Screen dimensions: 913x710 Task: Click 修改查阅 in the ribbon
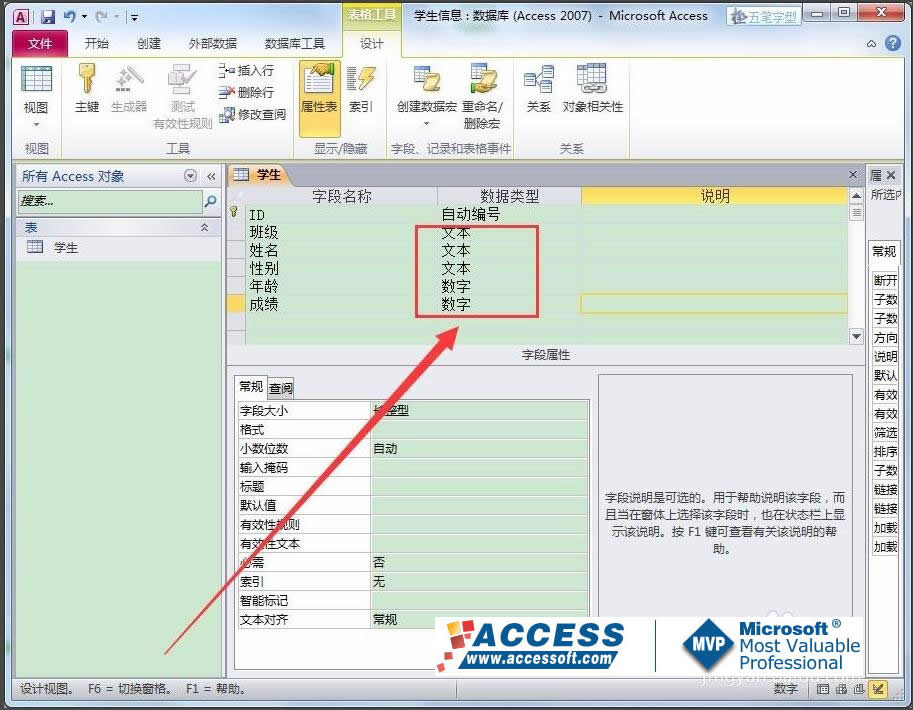pyautogui.click(x=253, y=114)
